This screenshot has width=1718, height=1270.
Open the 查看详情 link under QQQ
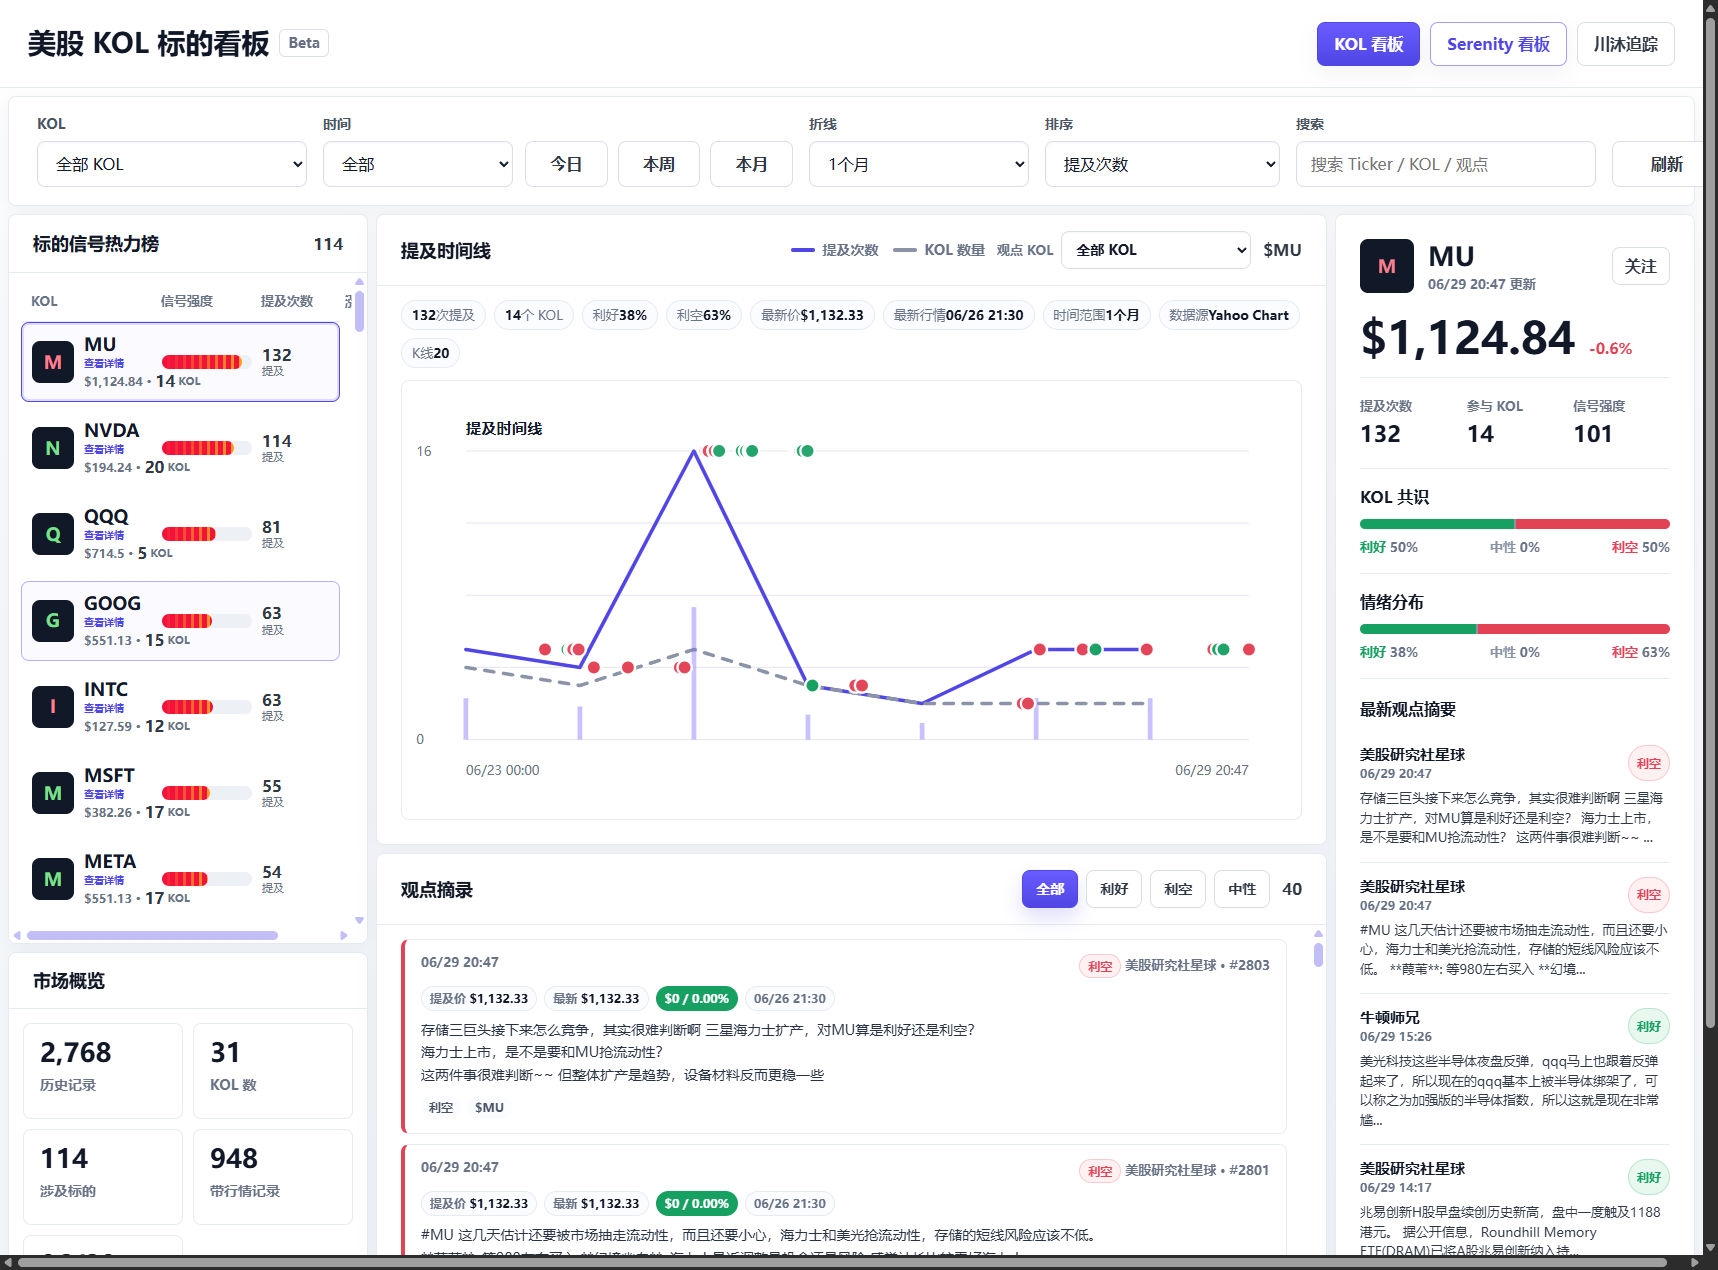tap(104, 536)
